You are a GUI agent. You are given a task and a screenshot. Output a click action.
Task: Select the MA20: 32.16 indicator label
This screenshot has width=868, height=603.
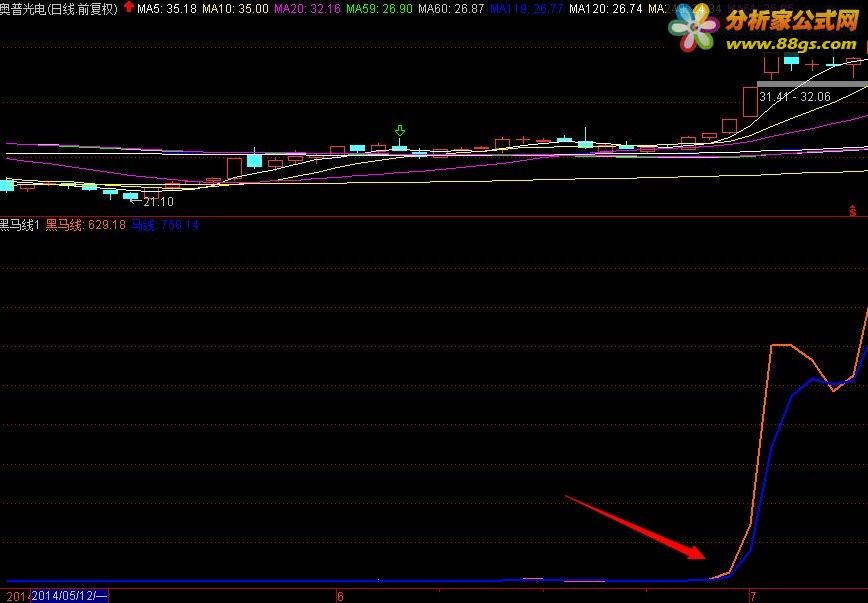pyautogui.click(x=307, y=8)
